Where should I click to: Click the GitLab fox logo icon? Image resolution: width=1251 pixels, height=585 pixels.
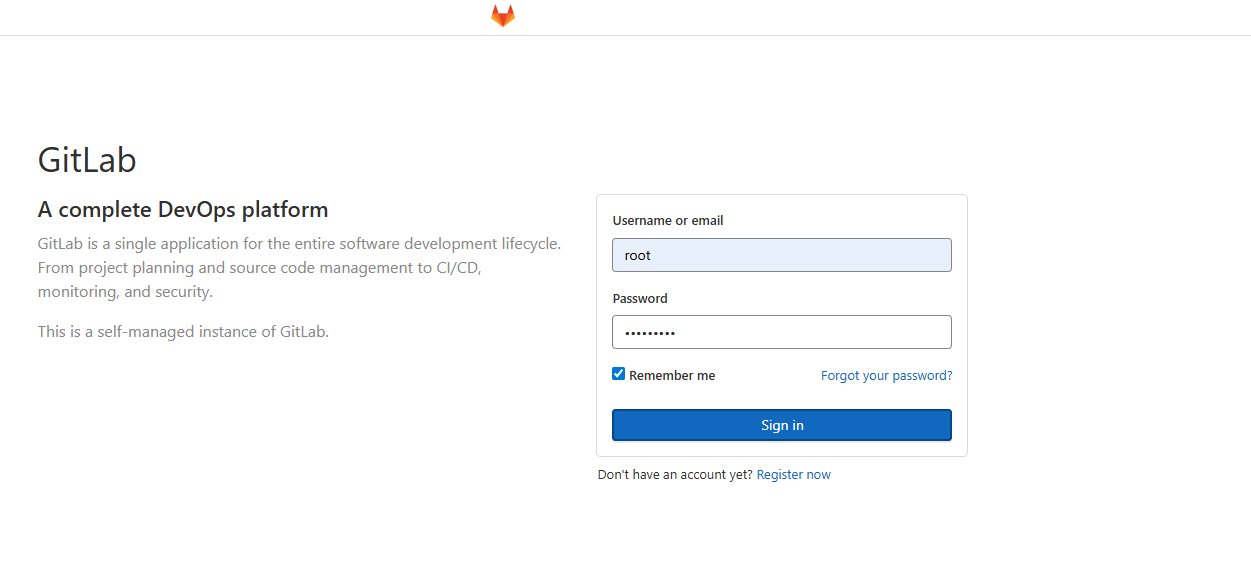coord(503,16)
